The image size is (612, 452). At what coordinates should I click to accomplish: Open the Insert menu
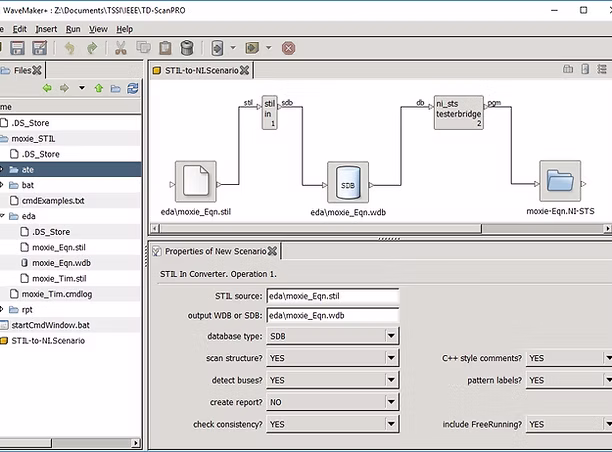point(46,29)
